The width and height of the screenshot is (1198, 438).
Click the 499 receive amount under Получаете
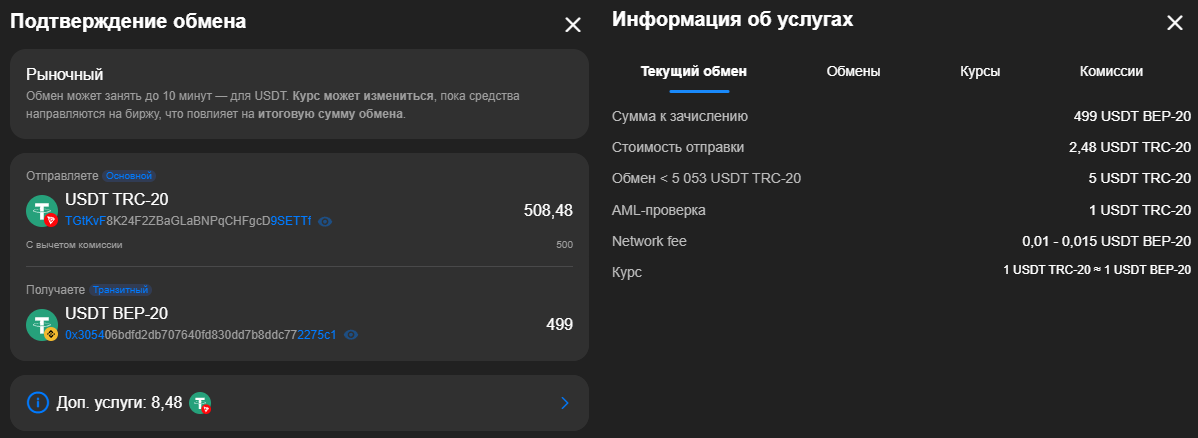(559, 324)
